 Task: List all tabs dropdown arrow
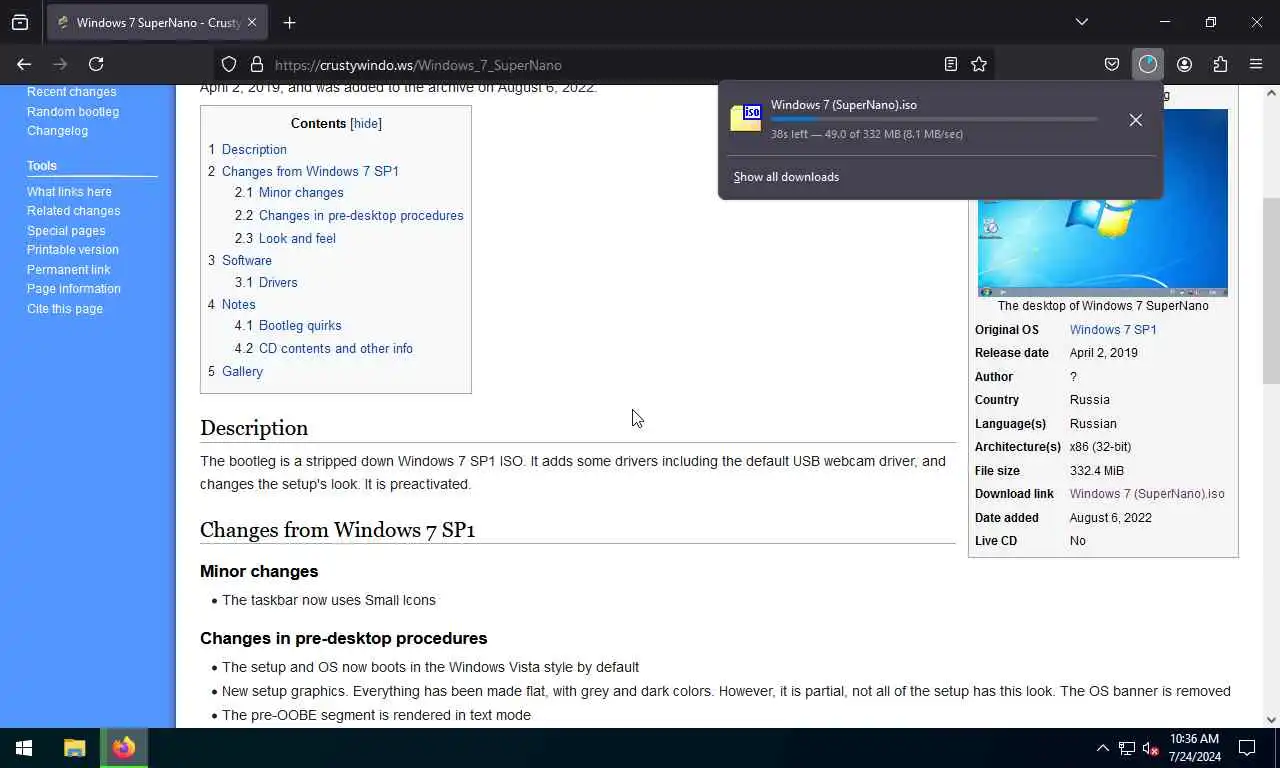[1082, 22]
